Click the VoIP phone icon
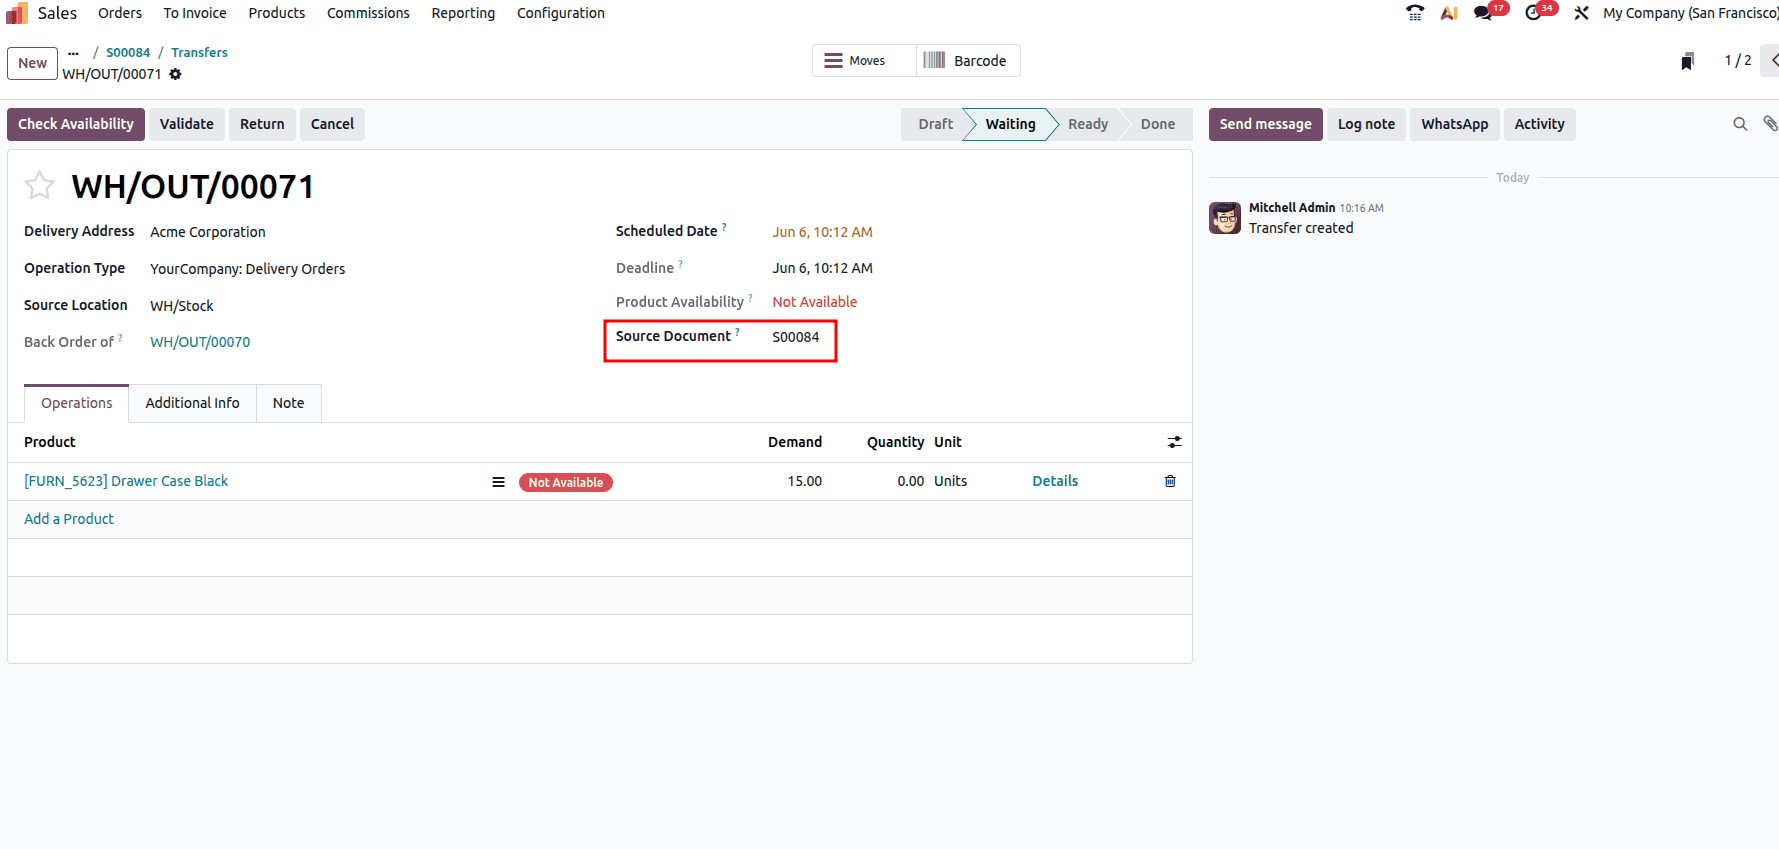Screen dimensions: 1779x849 (1414, 13)
